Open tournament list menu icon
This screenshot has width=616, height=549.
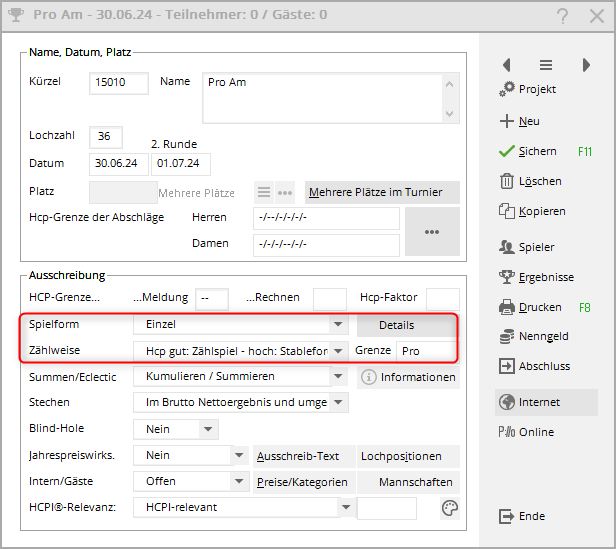click(546, 65)
